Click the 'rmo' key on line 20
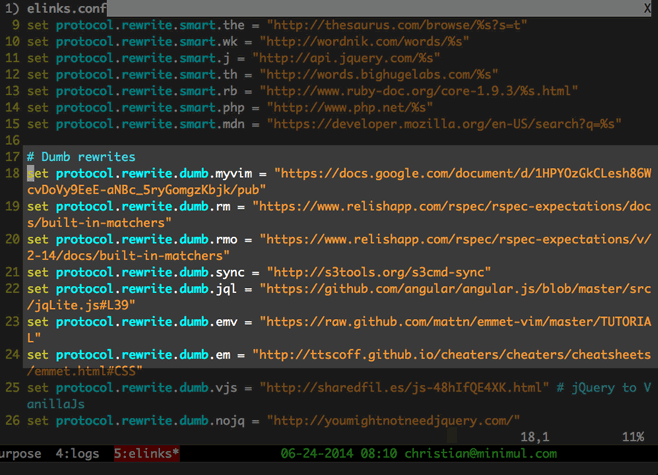The image size is (658, 475). point(227,239)
